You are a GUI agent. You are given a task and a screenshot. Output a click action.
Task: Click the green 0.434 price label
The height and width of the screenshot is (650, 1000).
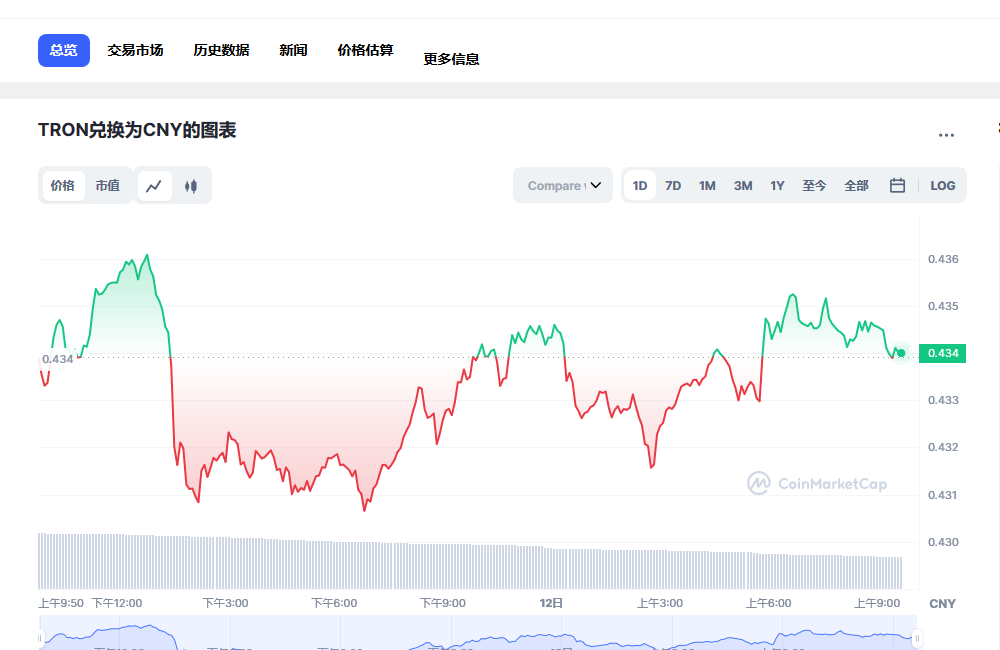[x=943, y=353]
